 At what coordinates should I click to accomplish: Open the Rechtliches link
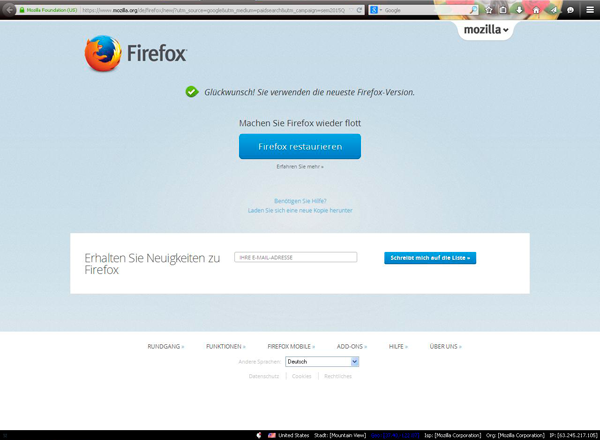(x=338, y=376)
